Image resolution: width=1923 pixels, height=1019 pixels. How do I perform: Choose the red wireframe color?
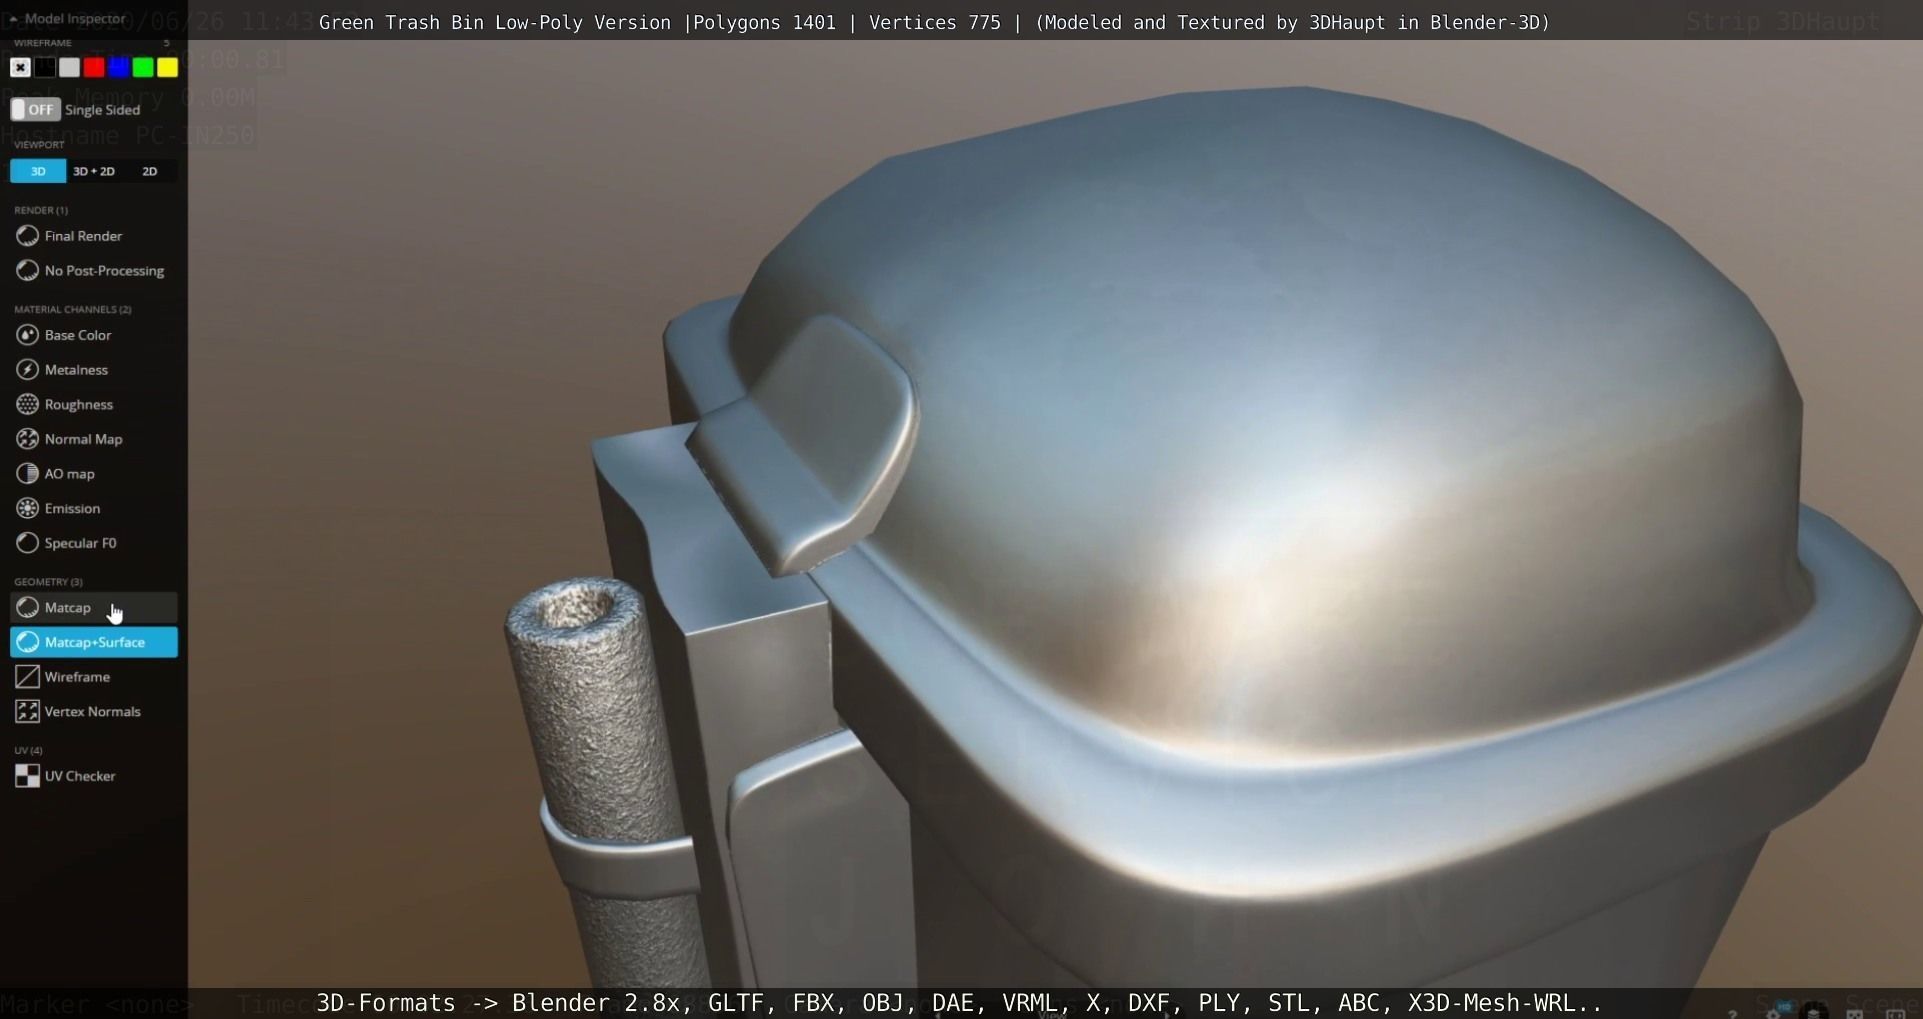(x=94, y=67)
